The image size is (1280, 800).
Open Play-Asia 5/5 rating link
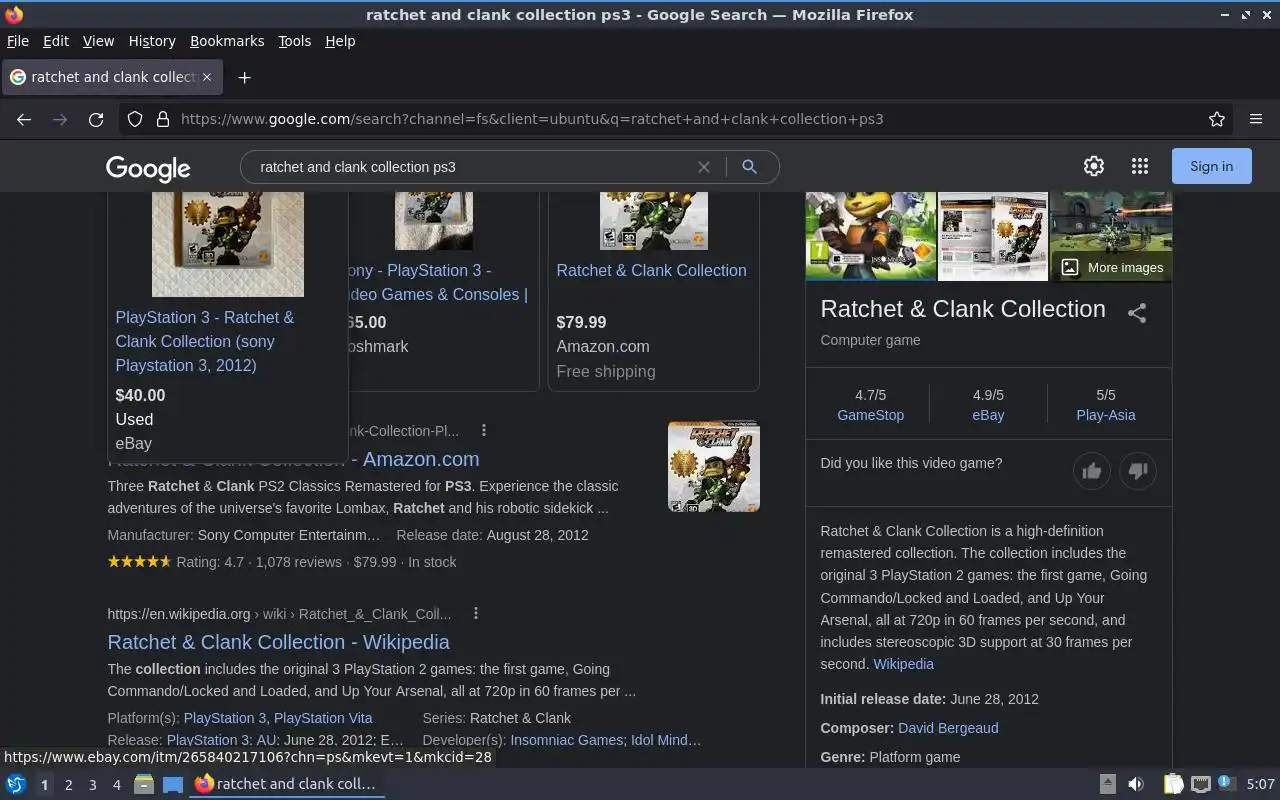(1106, 415)
